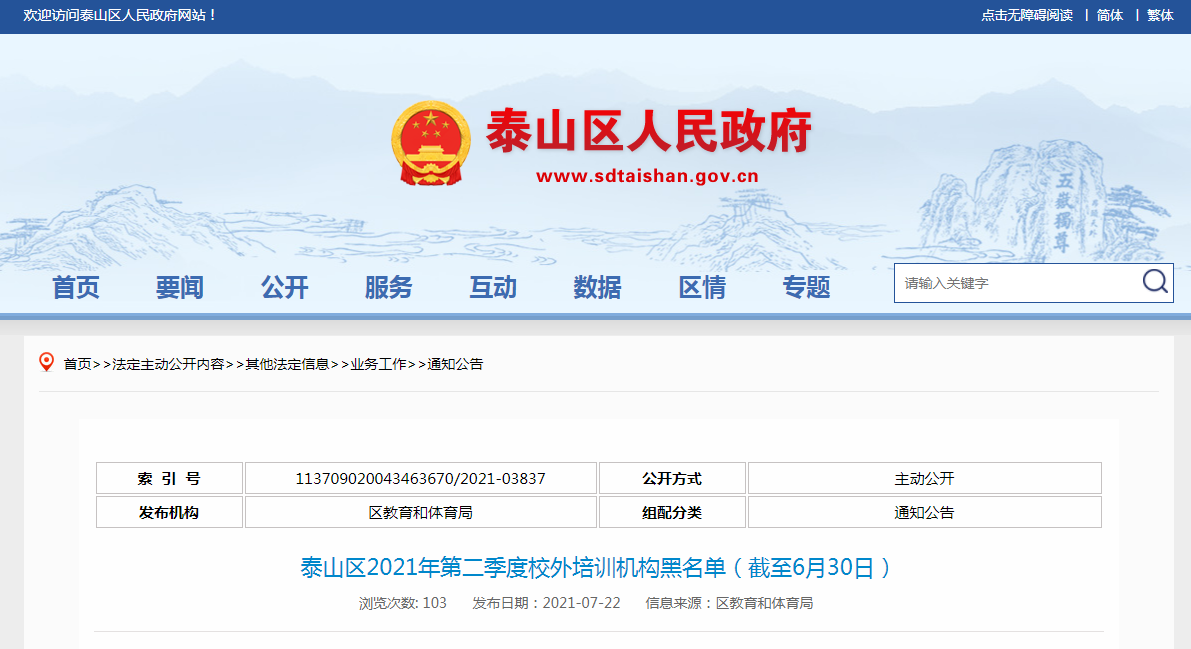Image resolution: width=1191 pixels, height=649 pixels.
Task: Click the 首页 breadcrumb link
Action: tap(77, 364)
